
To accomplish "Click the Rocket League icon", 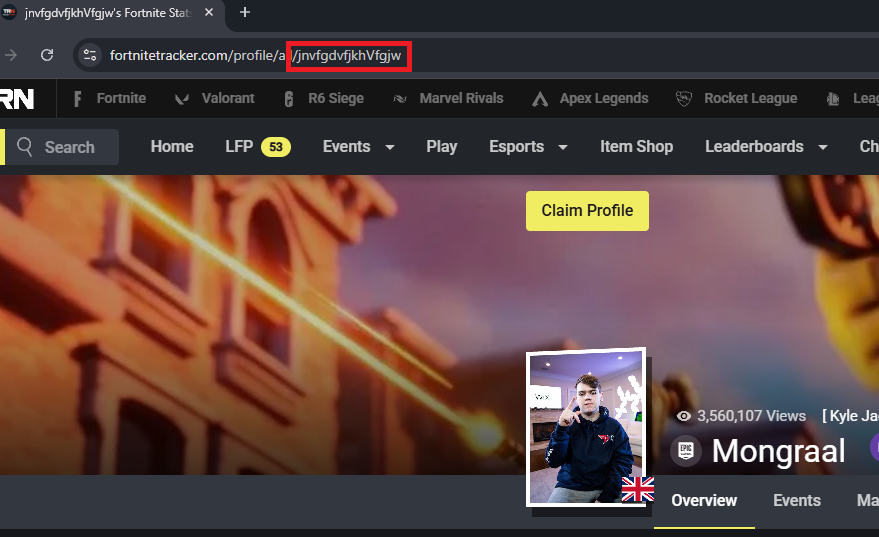I will tap(684, 99).
